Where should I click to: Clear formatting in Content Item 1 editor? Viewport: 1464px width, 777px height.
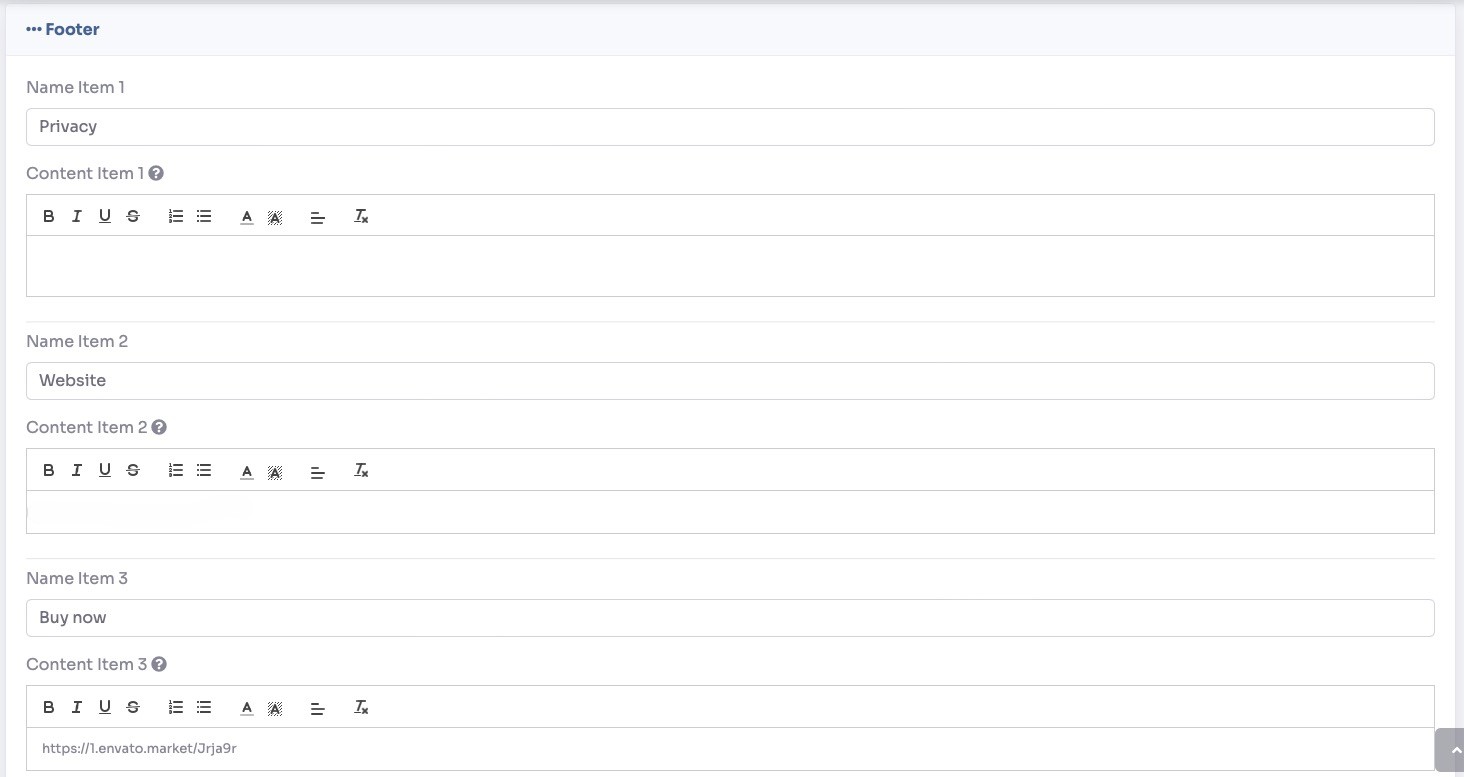361,216
